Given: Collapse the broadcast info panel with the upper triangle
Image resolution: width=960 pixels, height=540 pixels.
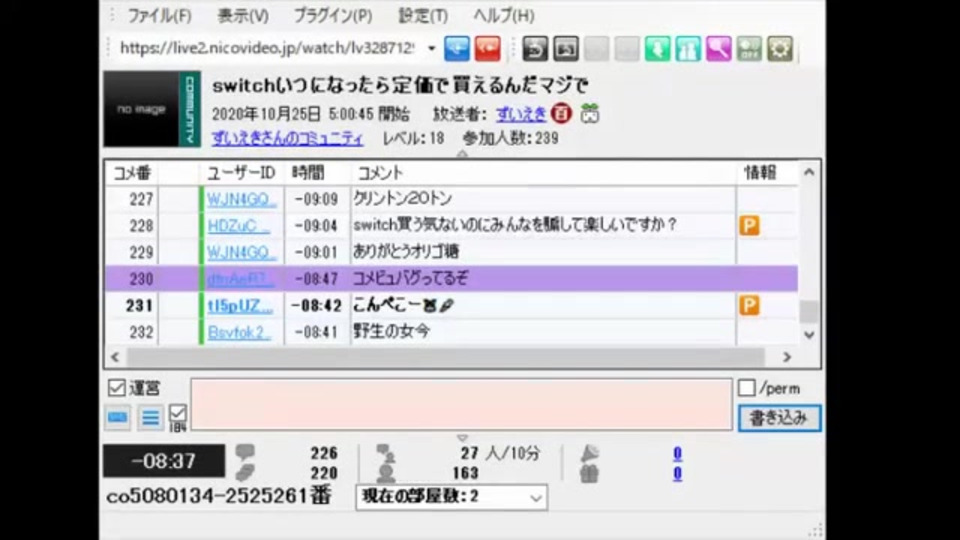Looking at the screenshot, I should [462, 154].
